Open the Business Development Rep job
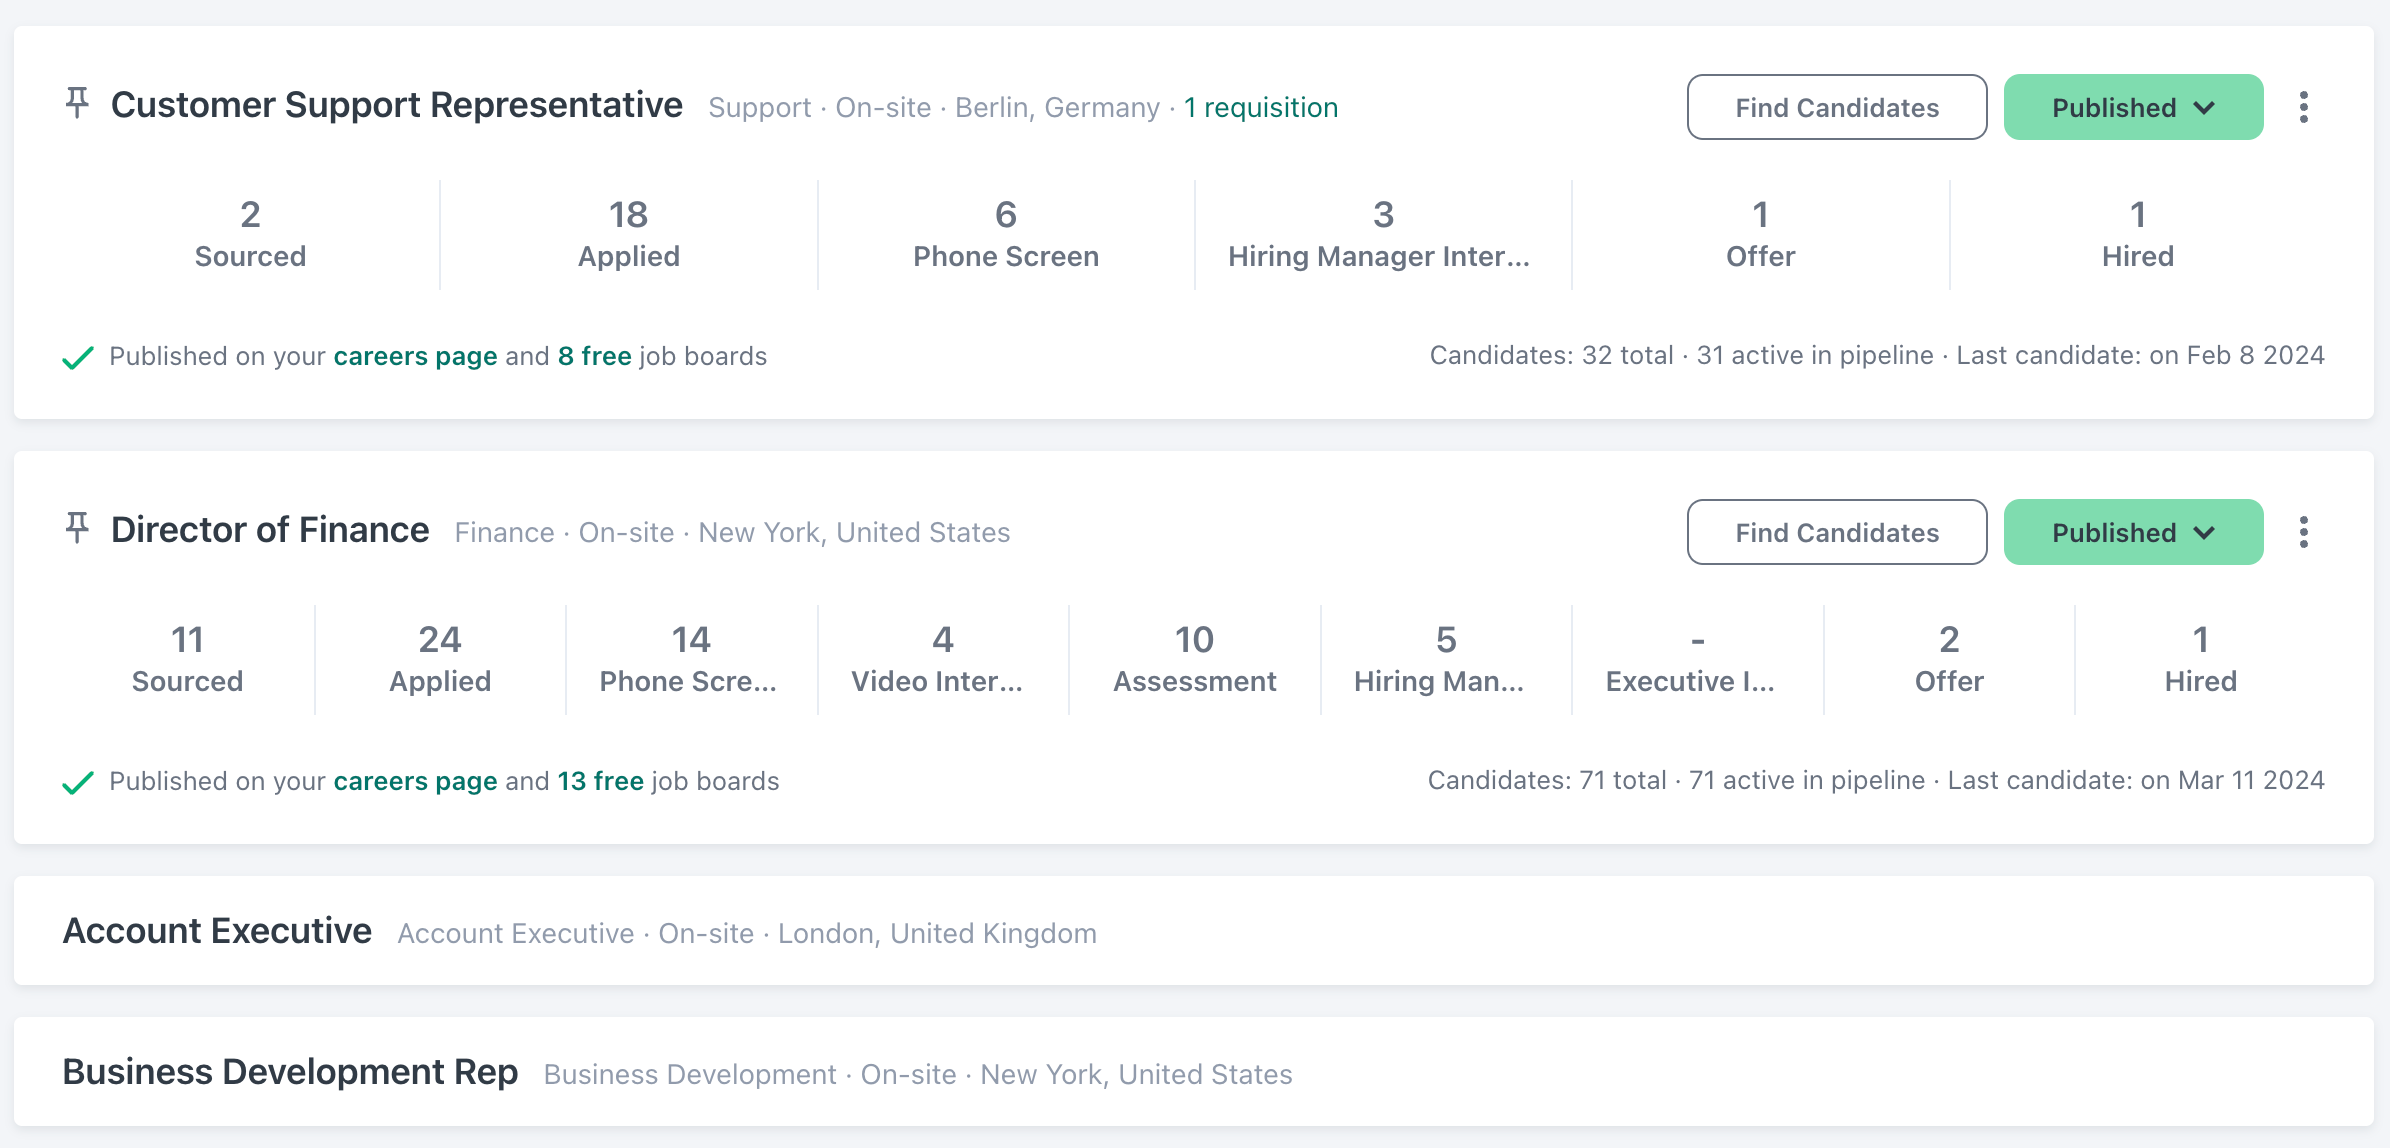Image resolution: width=2390 pixels, height=1148 pixels. click(290, 1072)
